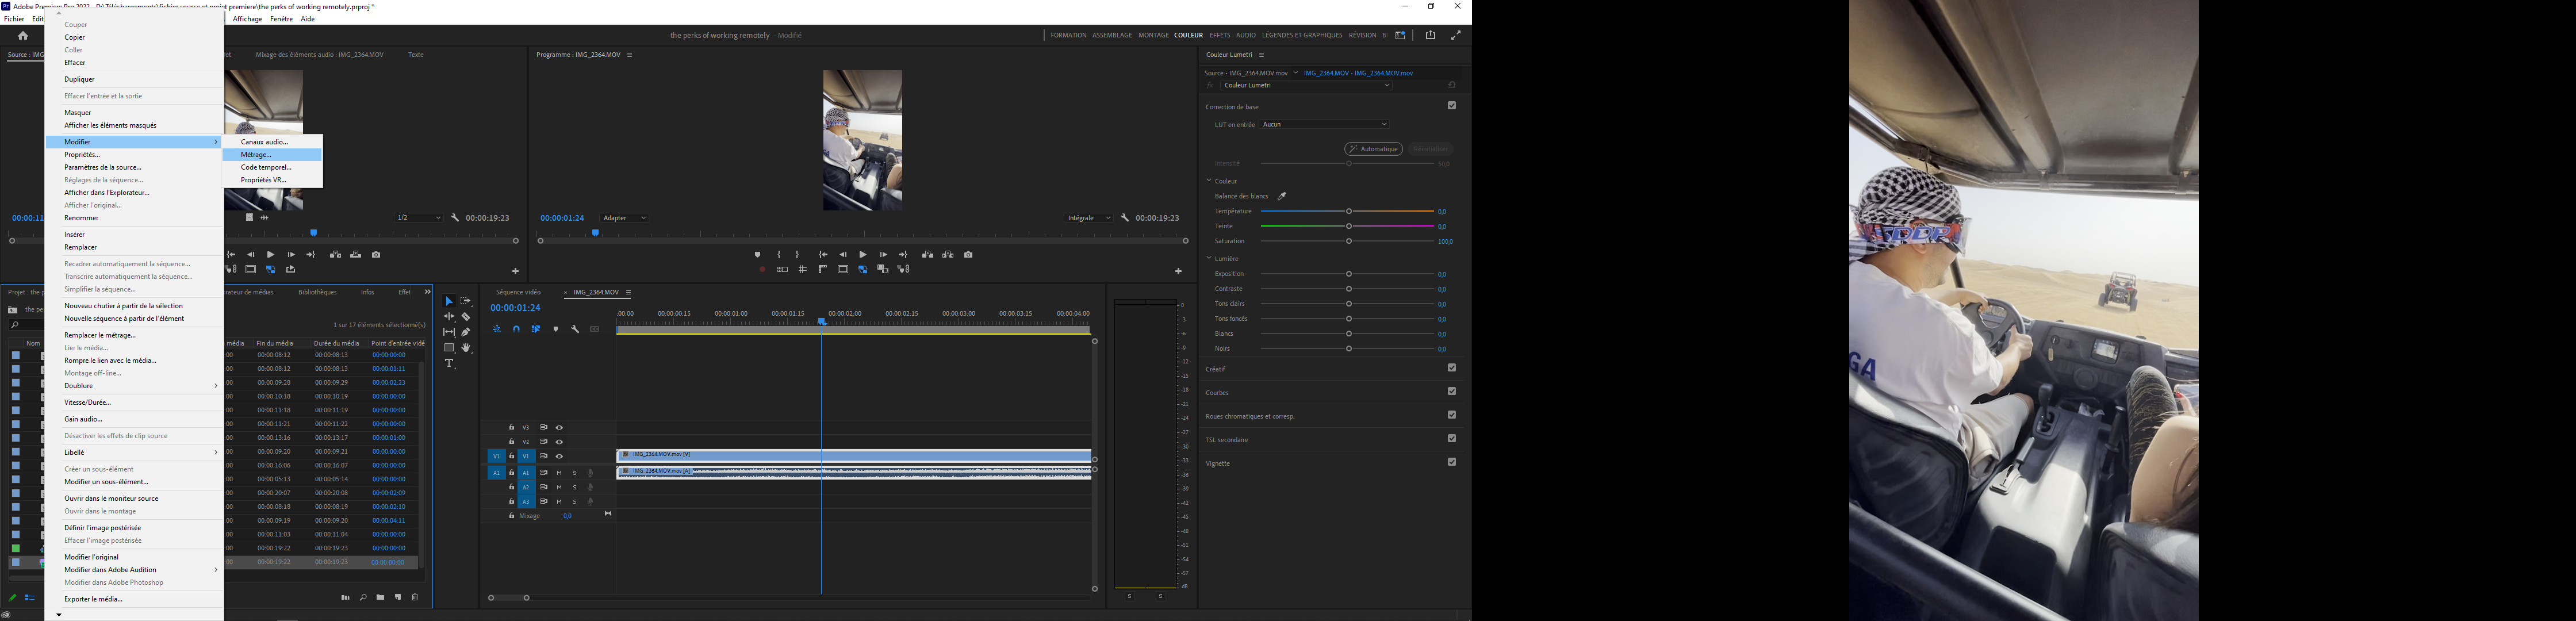Open the Affichage menu
This screenshot has width=2576, height=621.
coord(247,19)
